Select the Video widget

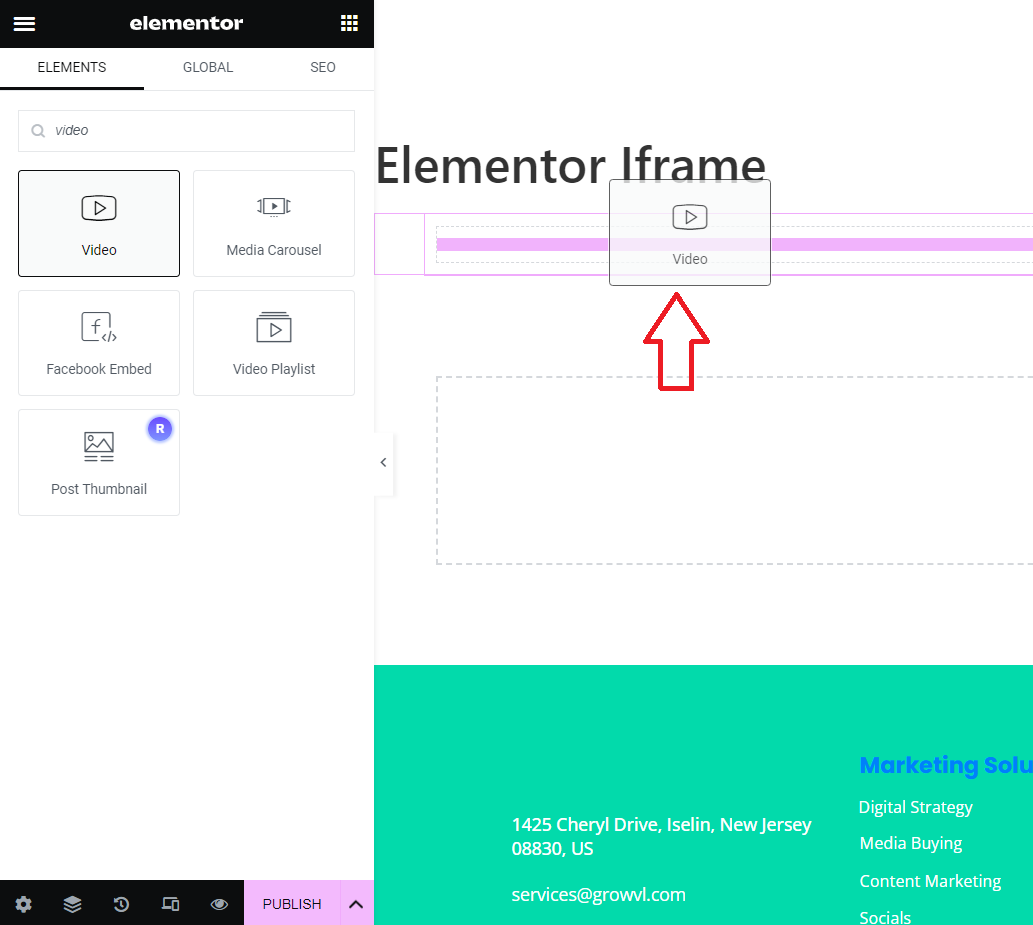tap(98, 223)
